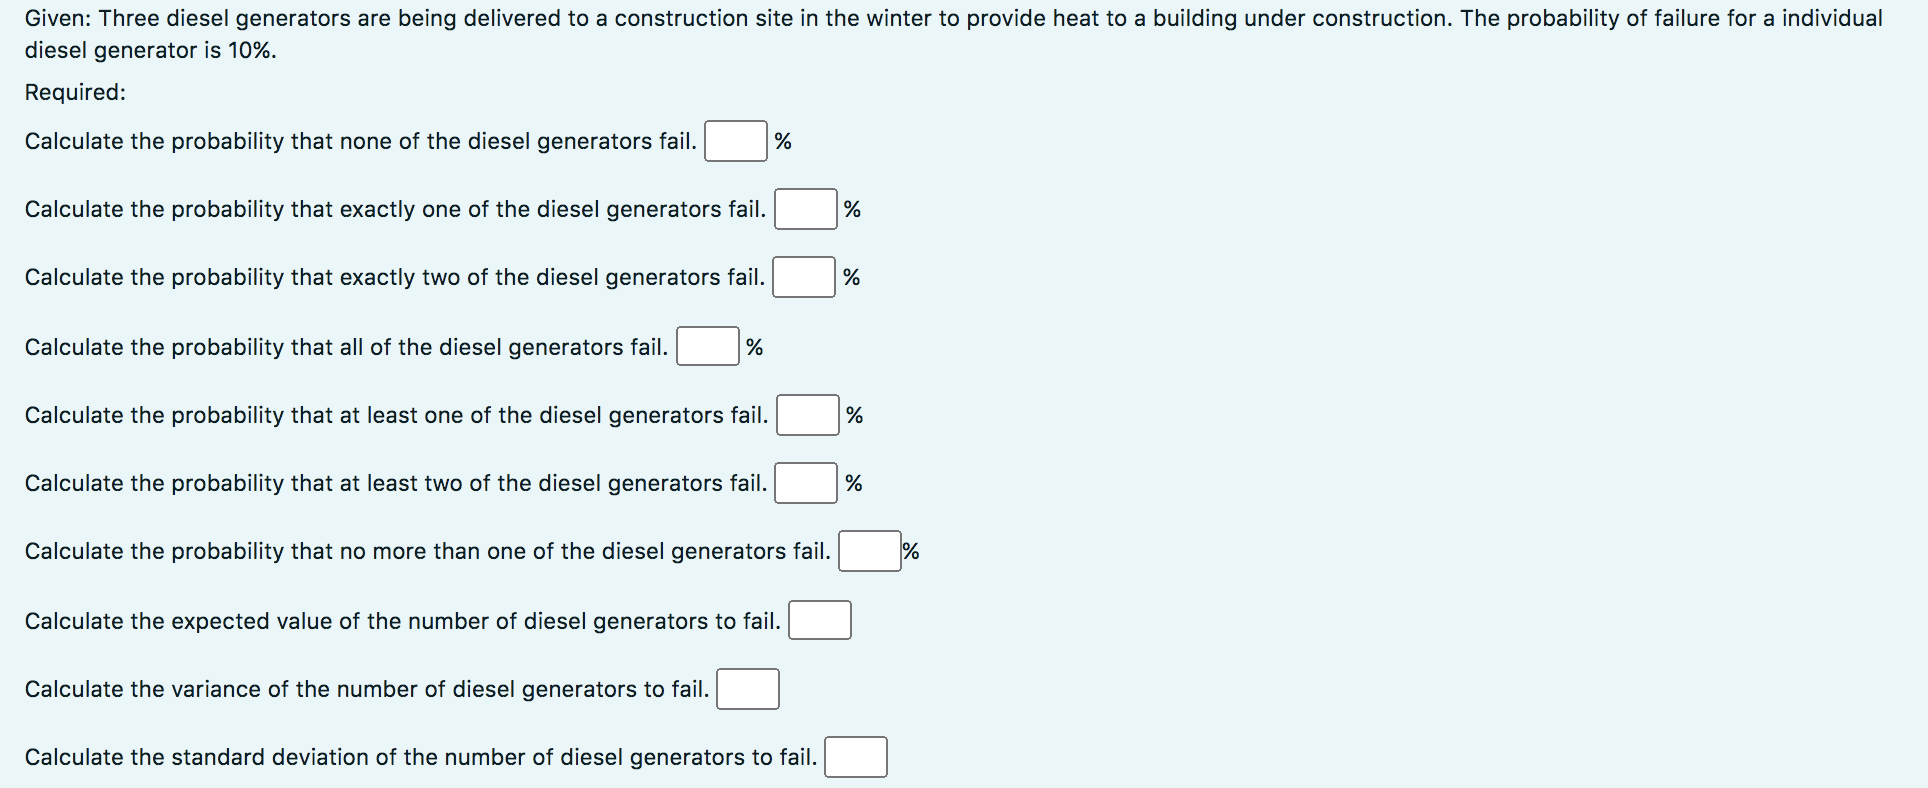Image resolution: width=1928 pixels, height=788 pixels.
Task: Click the input box for at least one failing
Action: click(807, 415)
